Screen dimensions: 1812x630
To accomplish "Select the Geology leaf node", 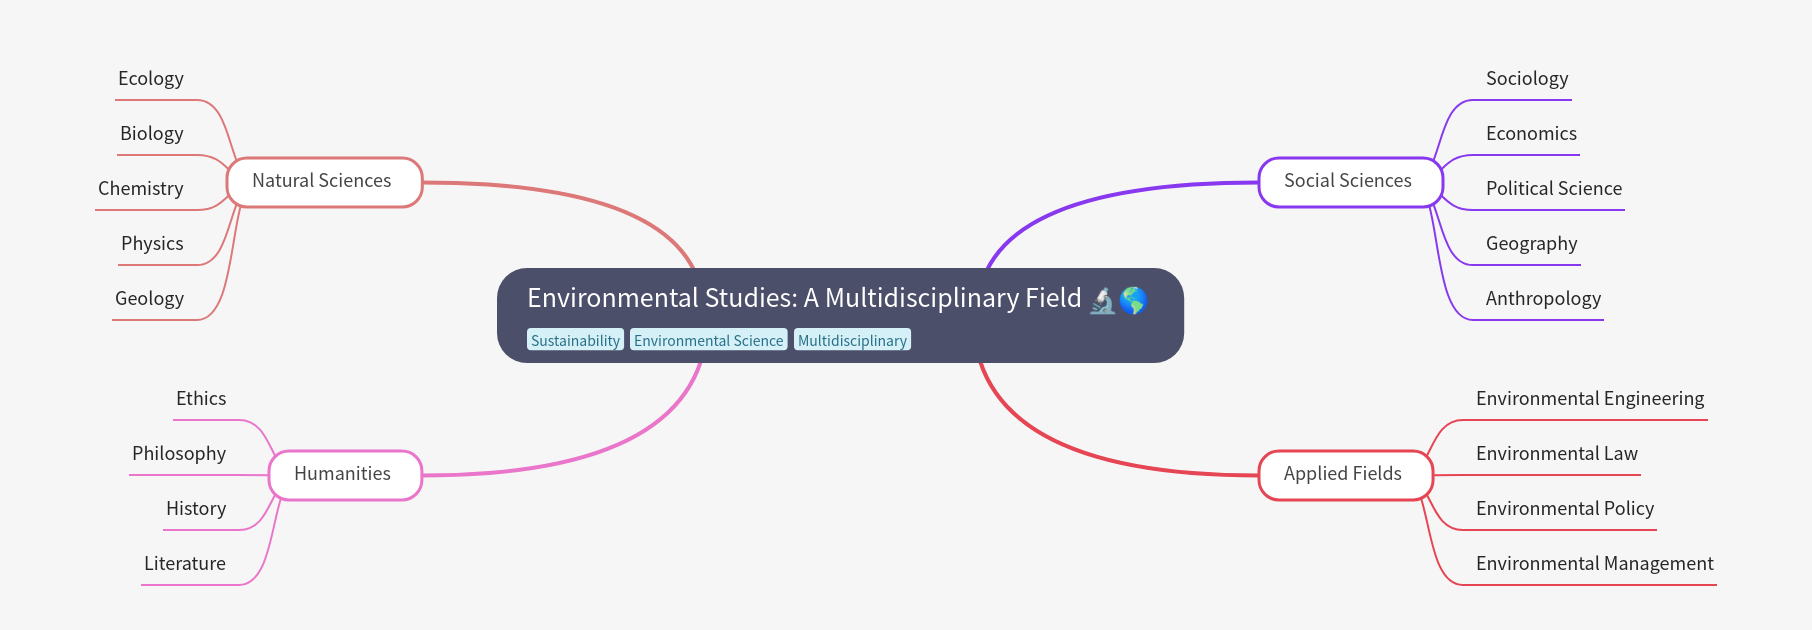I will point(150,299).
